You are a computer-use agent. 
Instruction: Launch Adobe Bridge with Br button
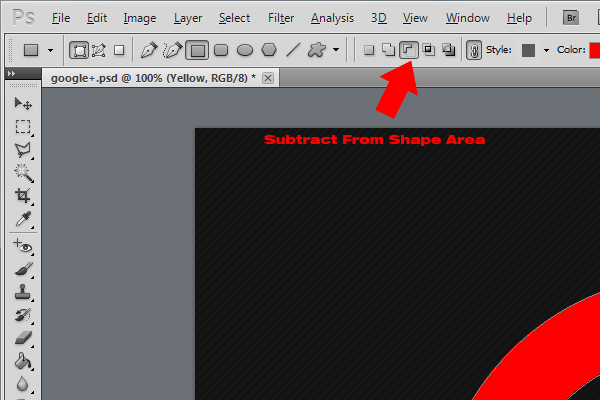(571, 18)
